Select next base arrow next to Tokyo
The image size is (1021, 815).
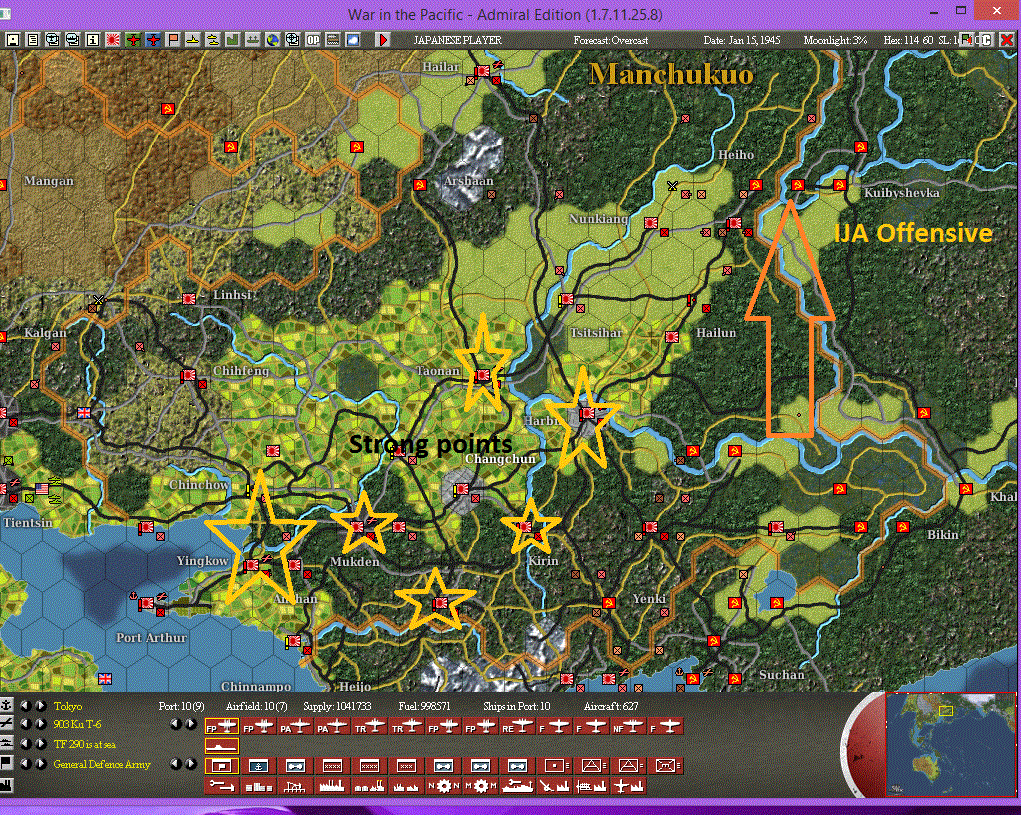pyautogui.click(x=40, y=706)
